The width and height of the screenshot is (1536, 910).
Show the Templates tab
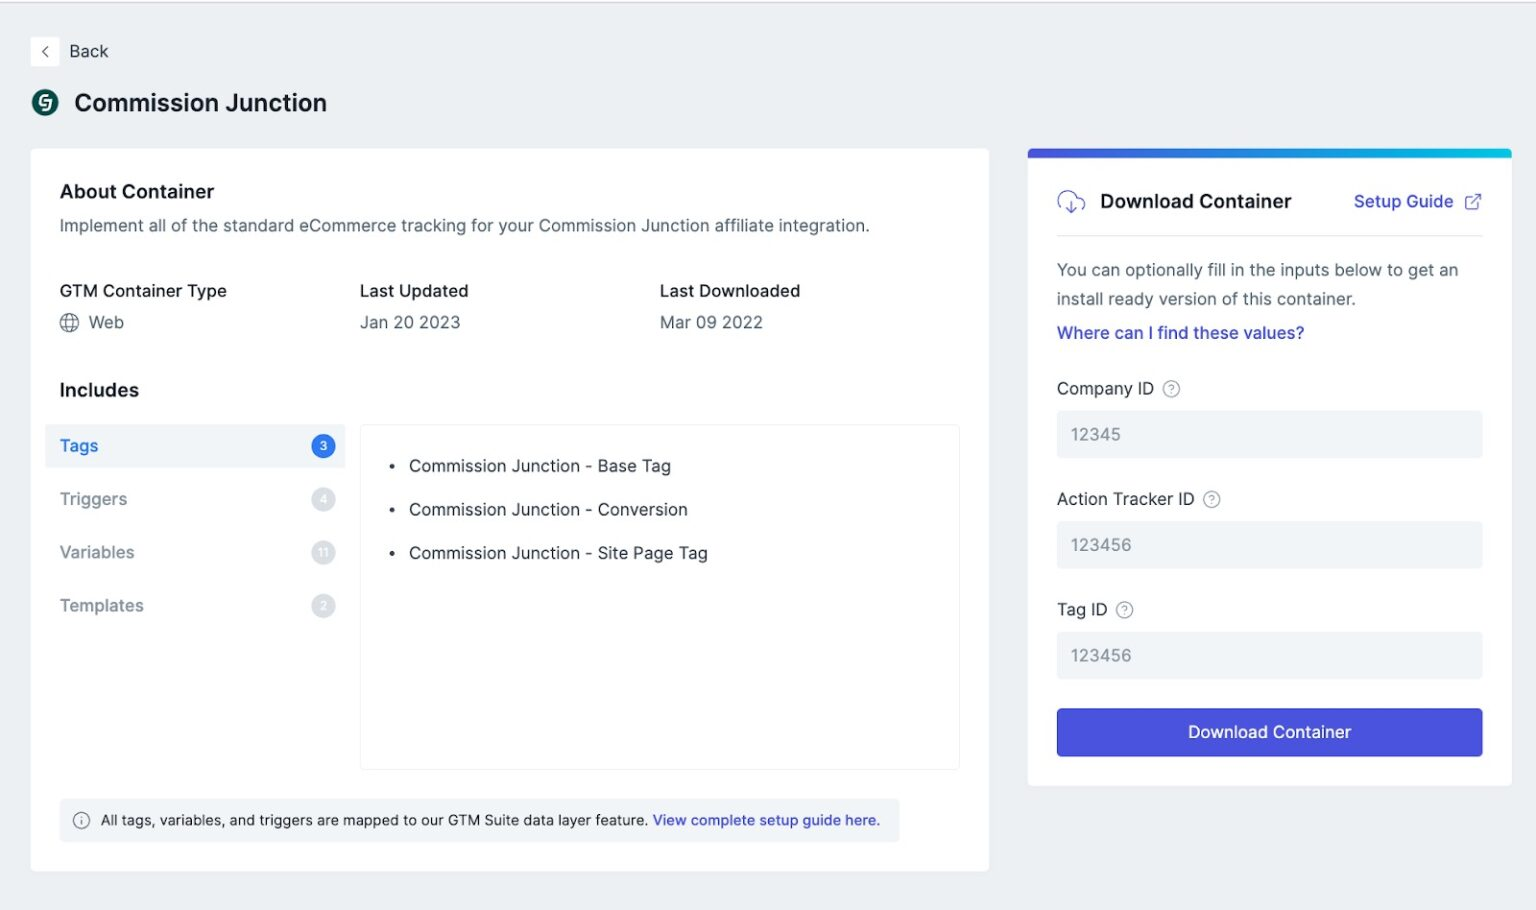195,605
